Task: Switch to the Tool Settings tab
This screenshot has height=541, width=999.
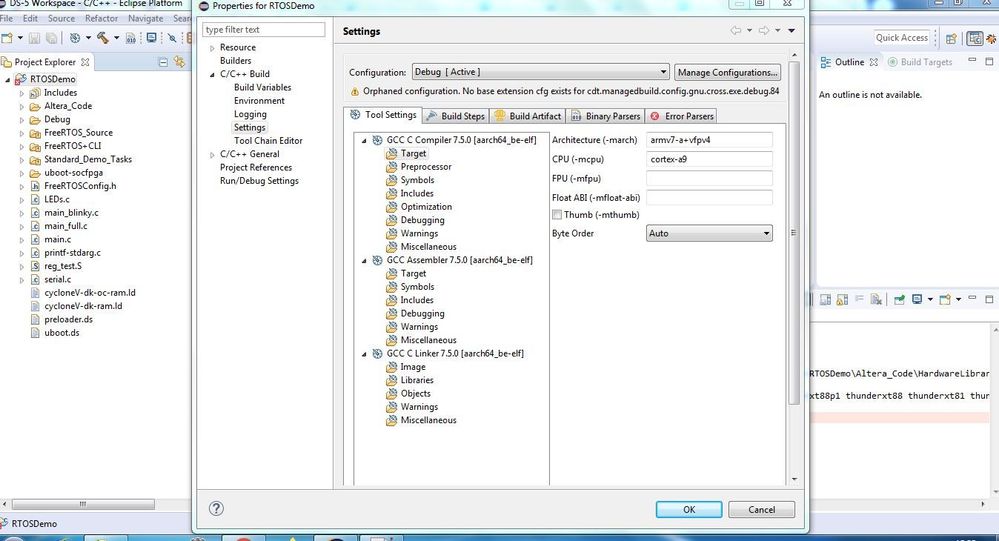Action: click(383, 115)
